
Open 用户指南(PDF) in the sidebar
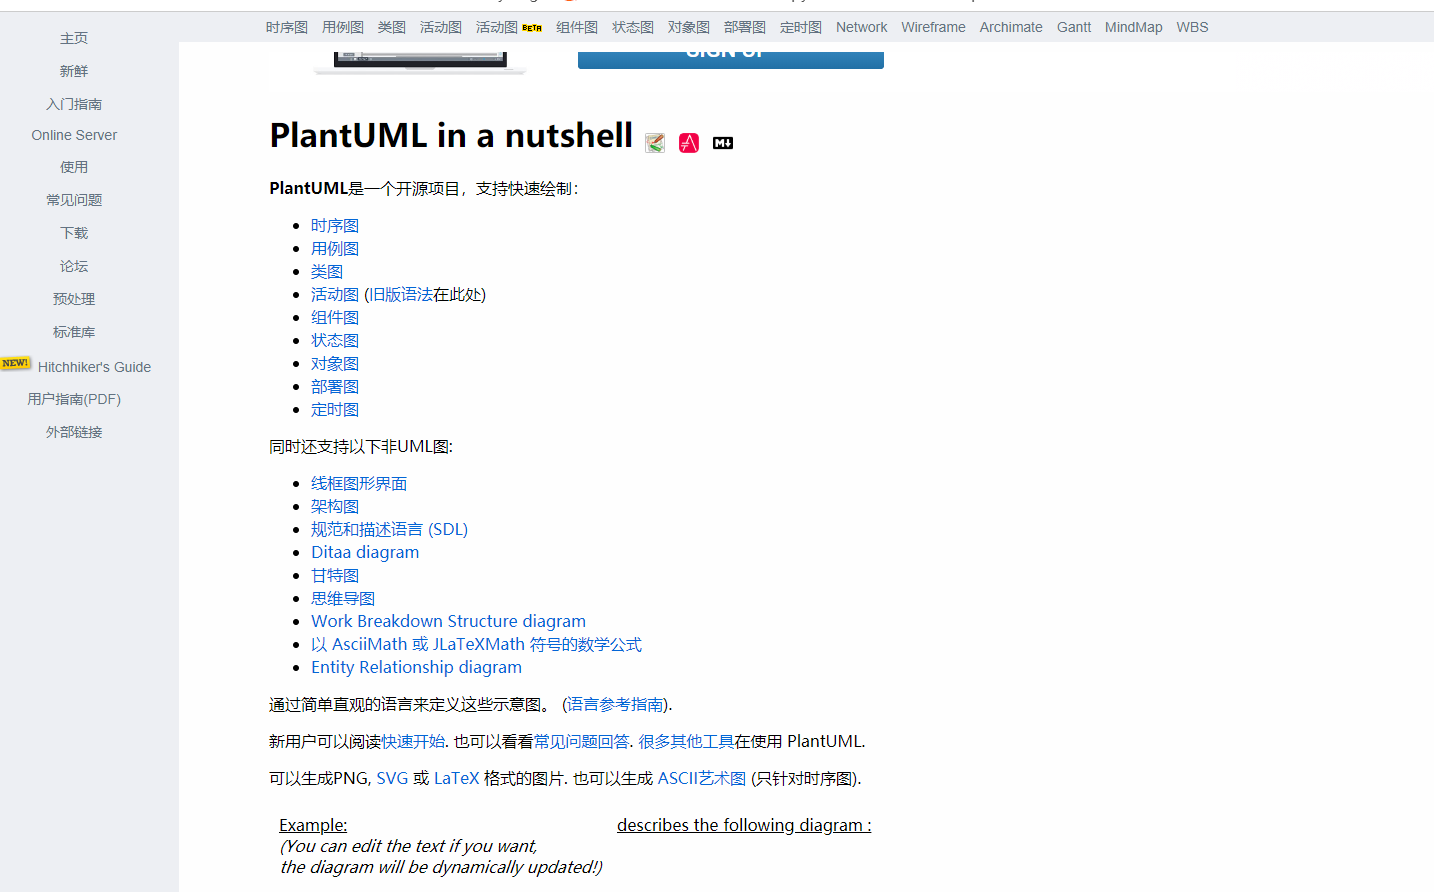tap(74, 399)
